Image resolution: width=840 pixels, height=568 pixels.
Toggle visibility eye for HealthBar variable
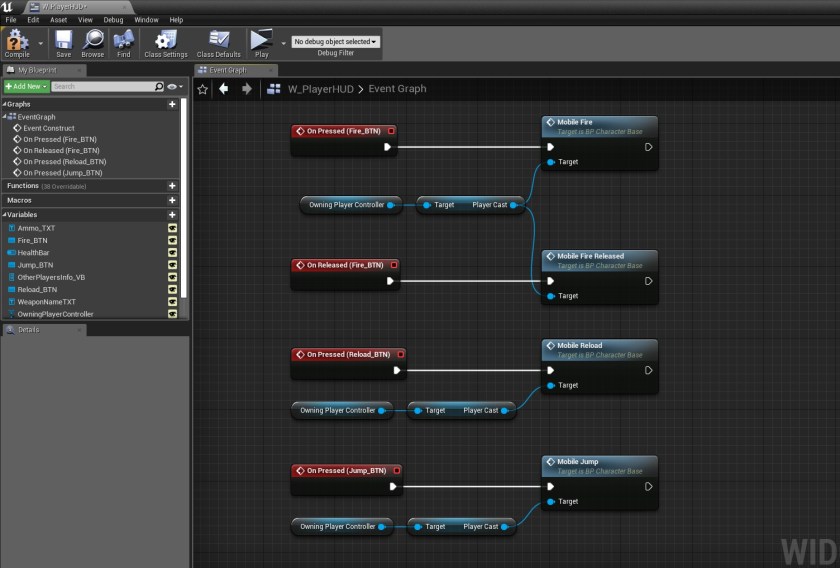click(x=172, y=253)
